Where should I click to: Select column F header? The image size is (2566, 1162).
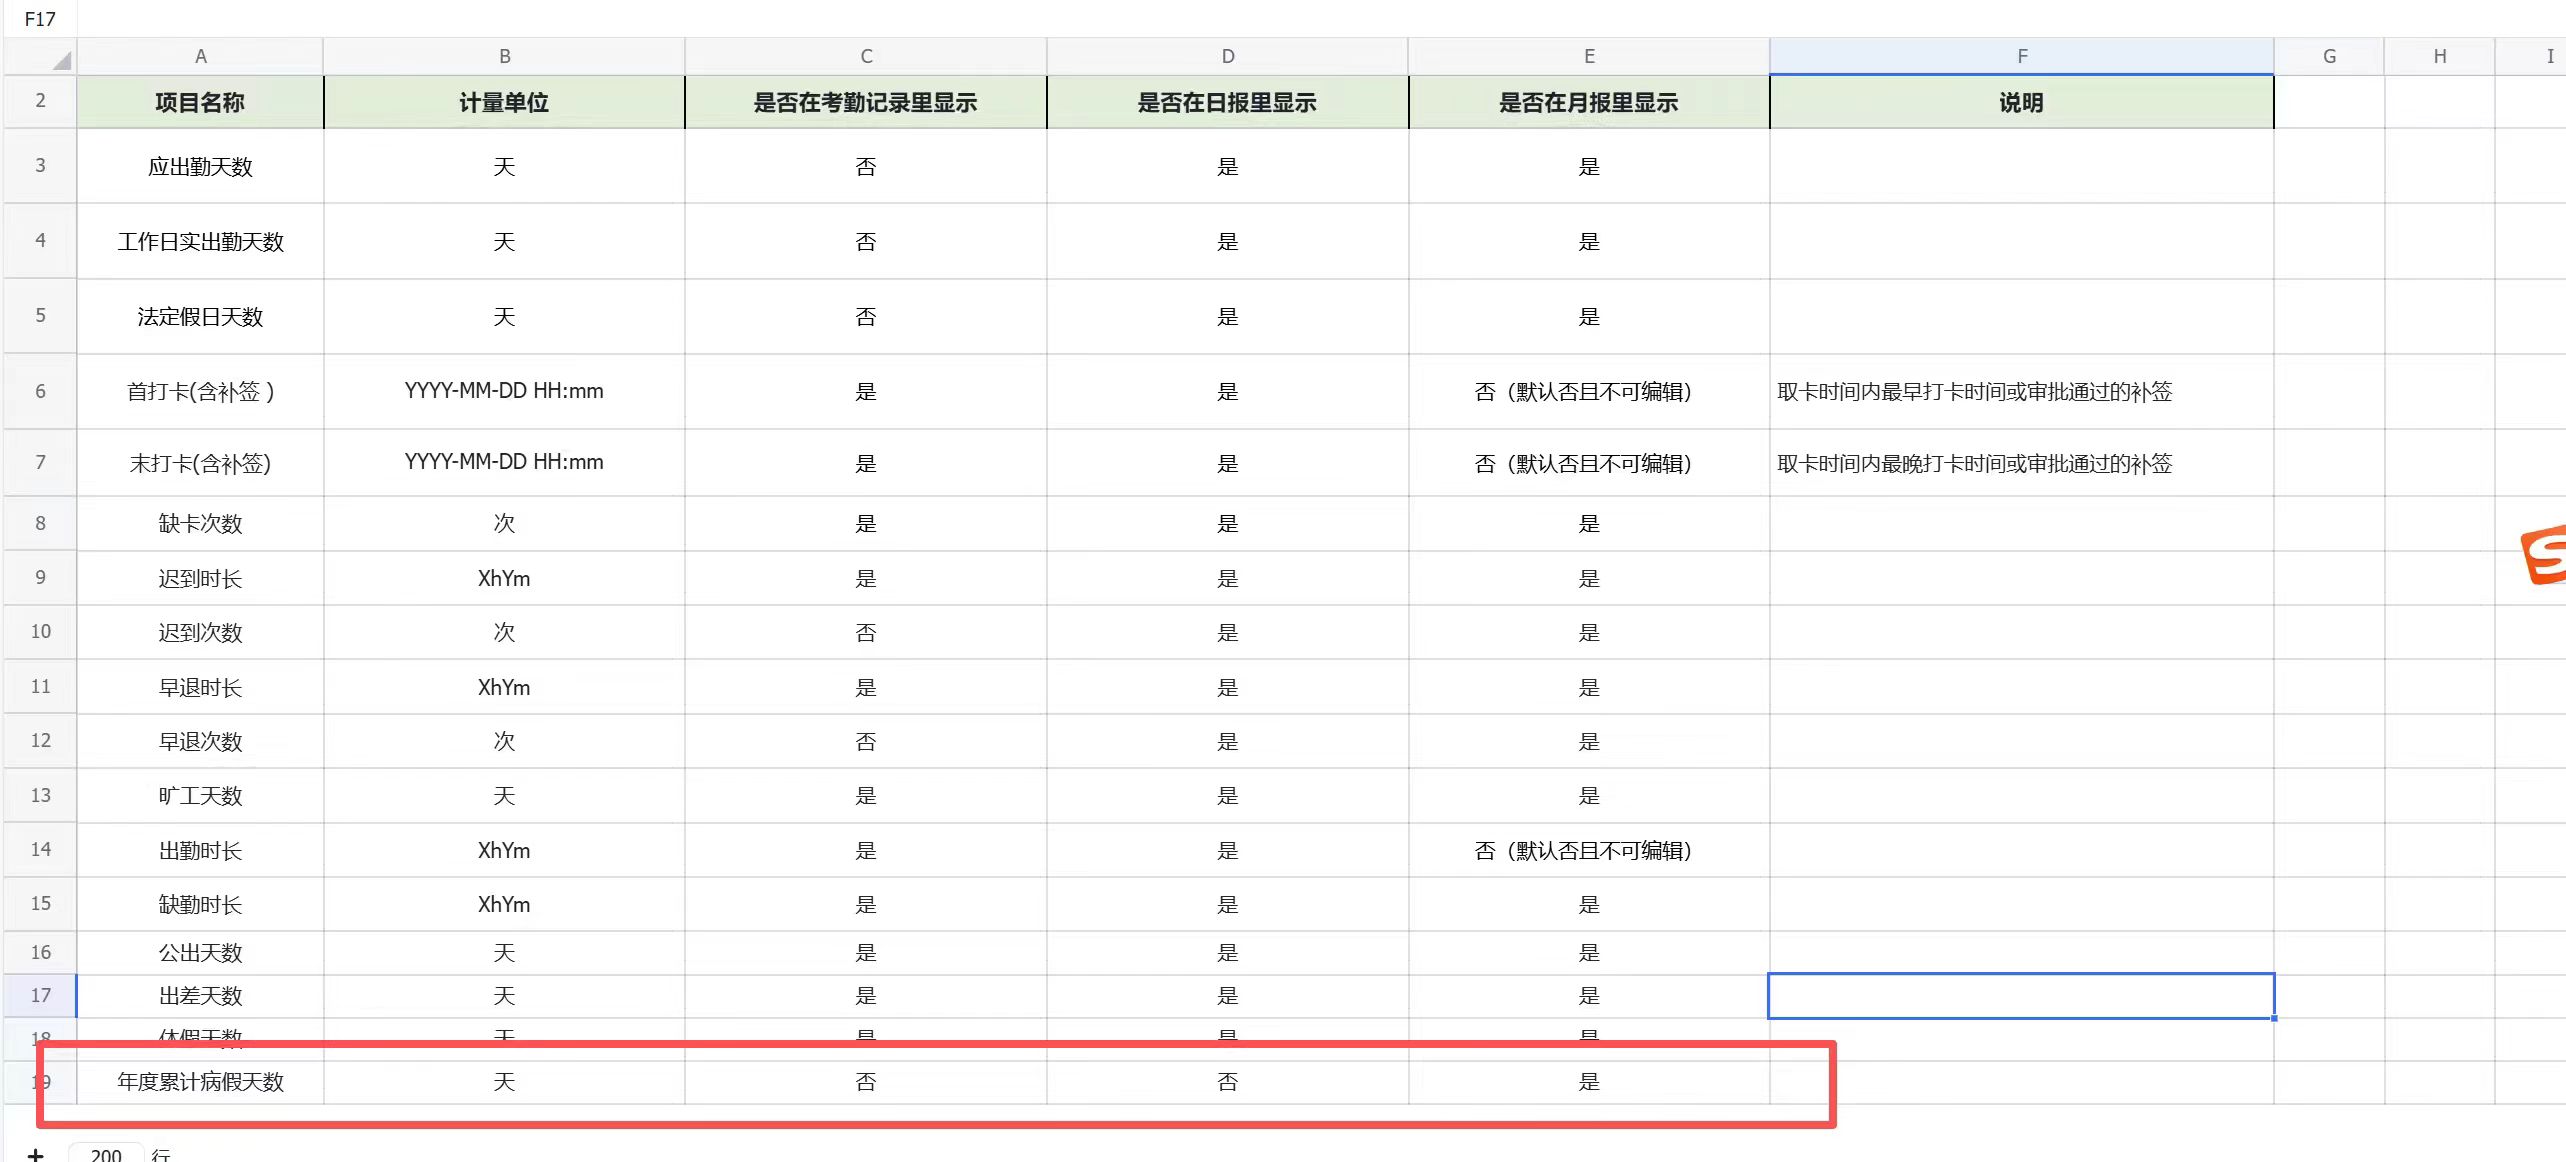click(x=2021, y=56)
